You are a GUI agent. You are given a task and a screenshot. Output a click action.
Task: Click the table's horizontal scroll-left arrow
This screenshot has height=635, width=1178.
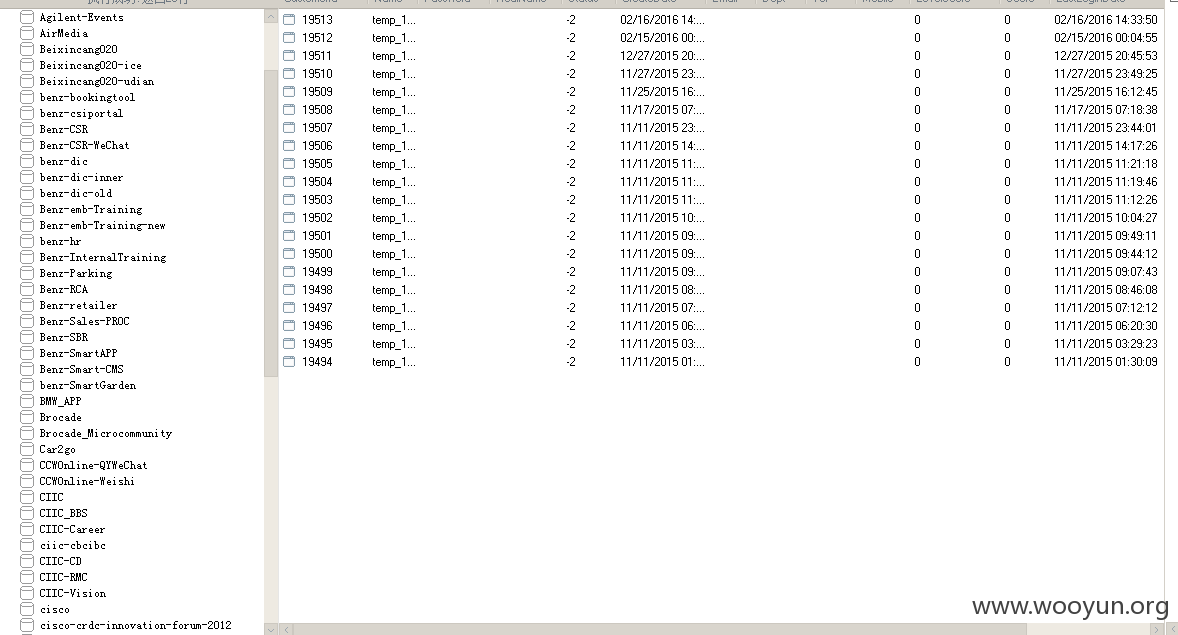click(286, 629)
